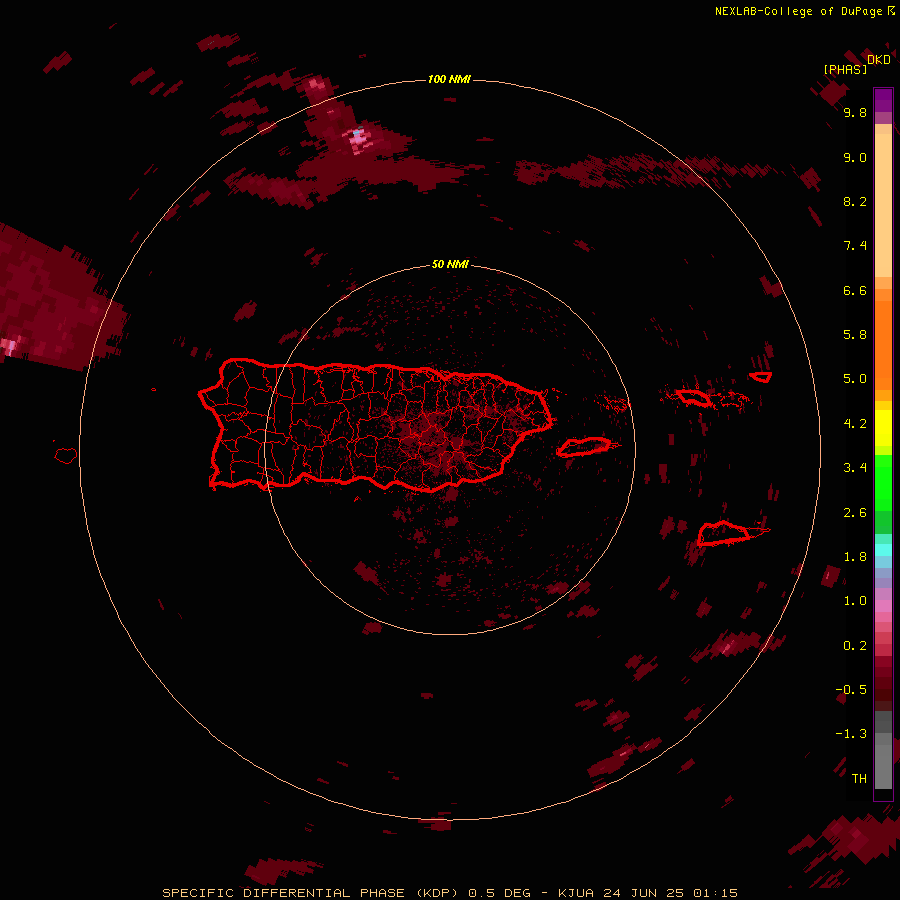Click the Vieques island outline east of Puerto Rico

point(583,447)
